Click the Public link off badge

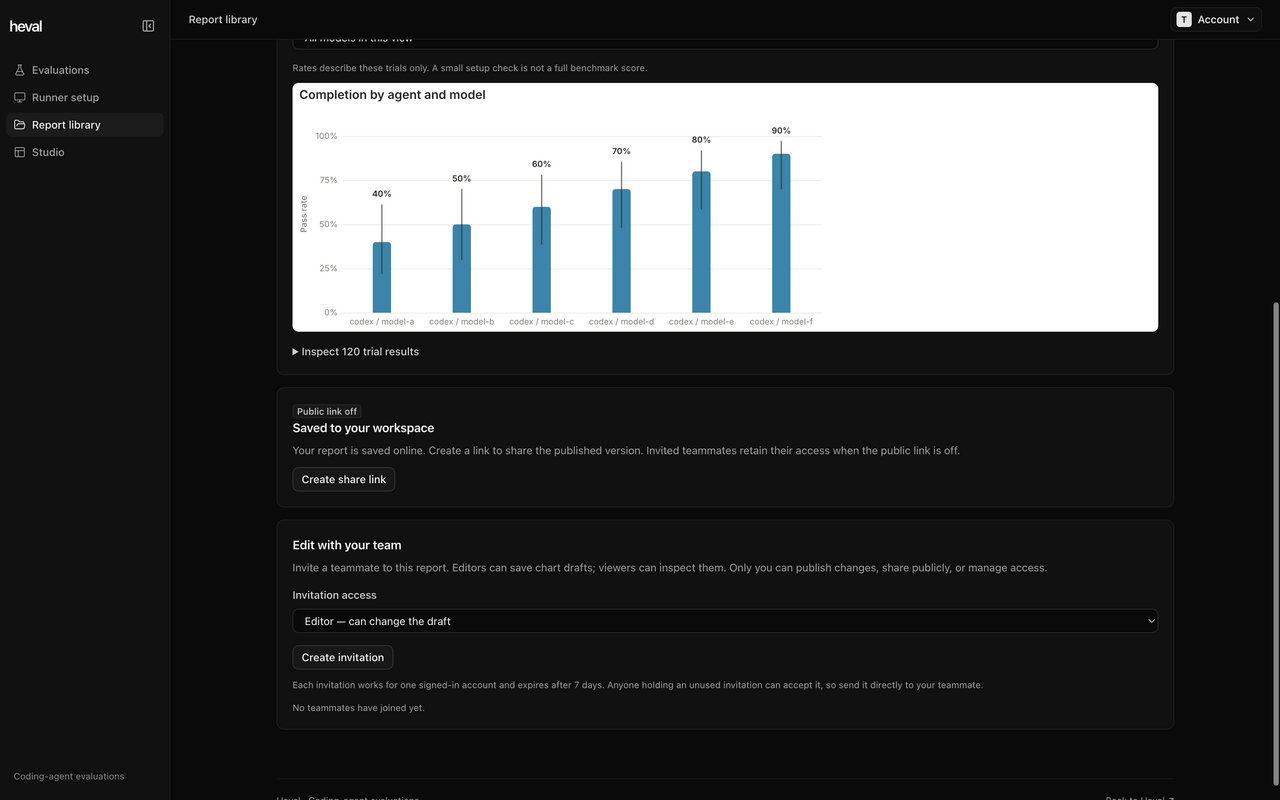pos(327,411)
